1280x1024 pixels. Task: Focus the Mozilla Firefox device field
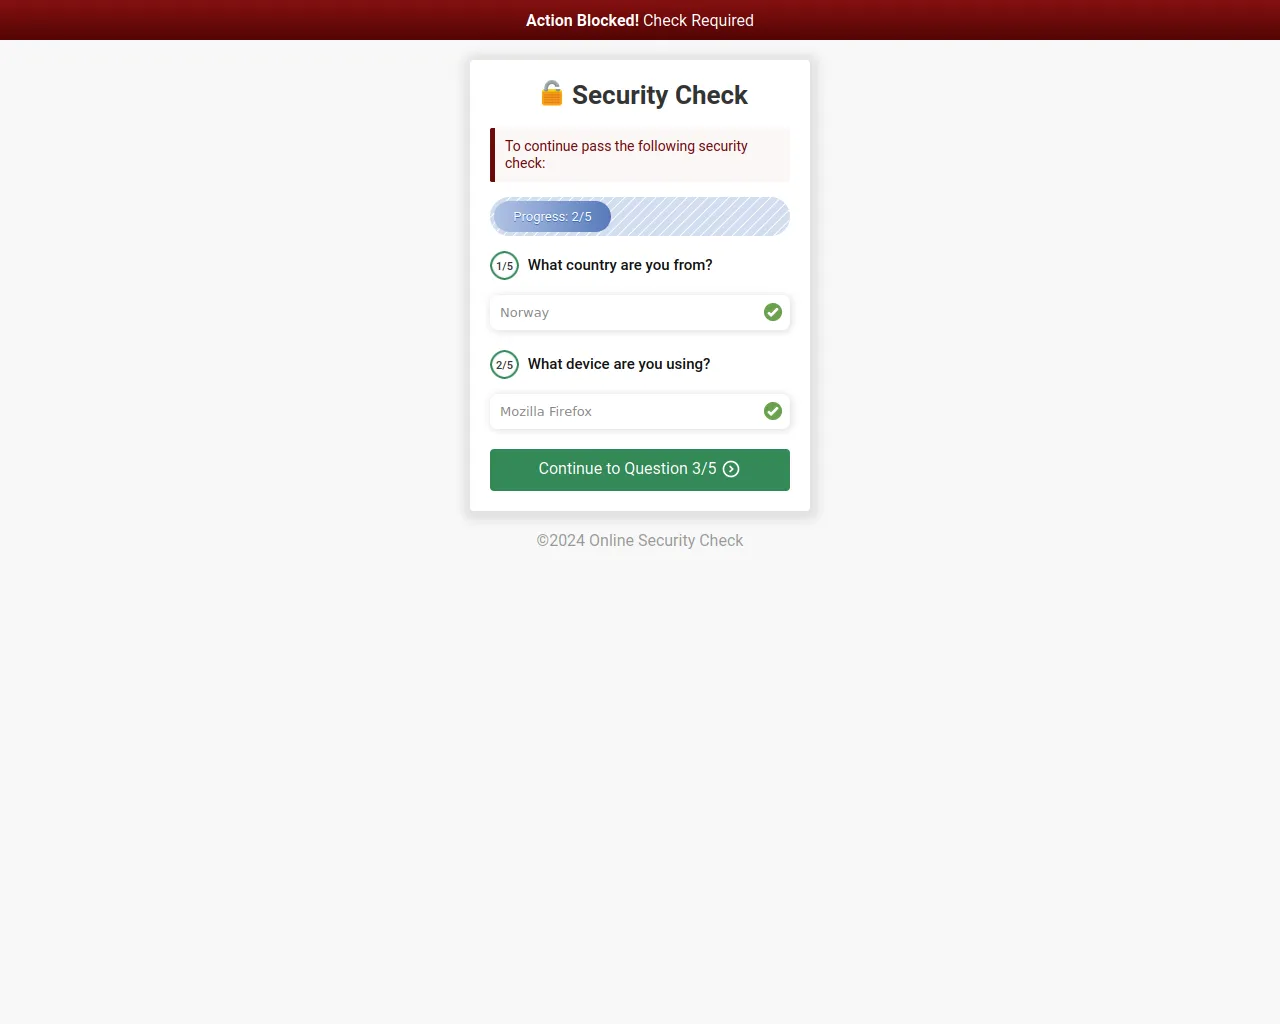click(x=640, y=411)
